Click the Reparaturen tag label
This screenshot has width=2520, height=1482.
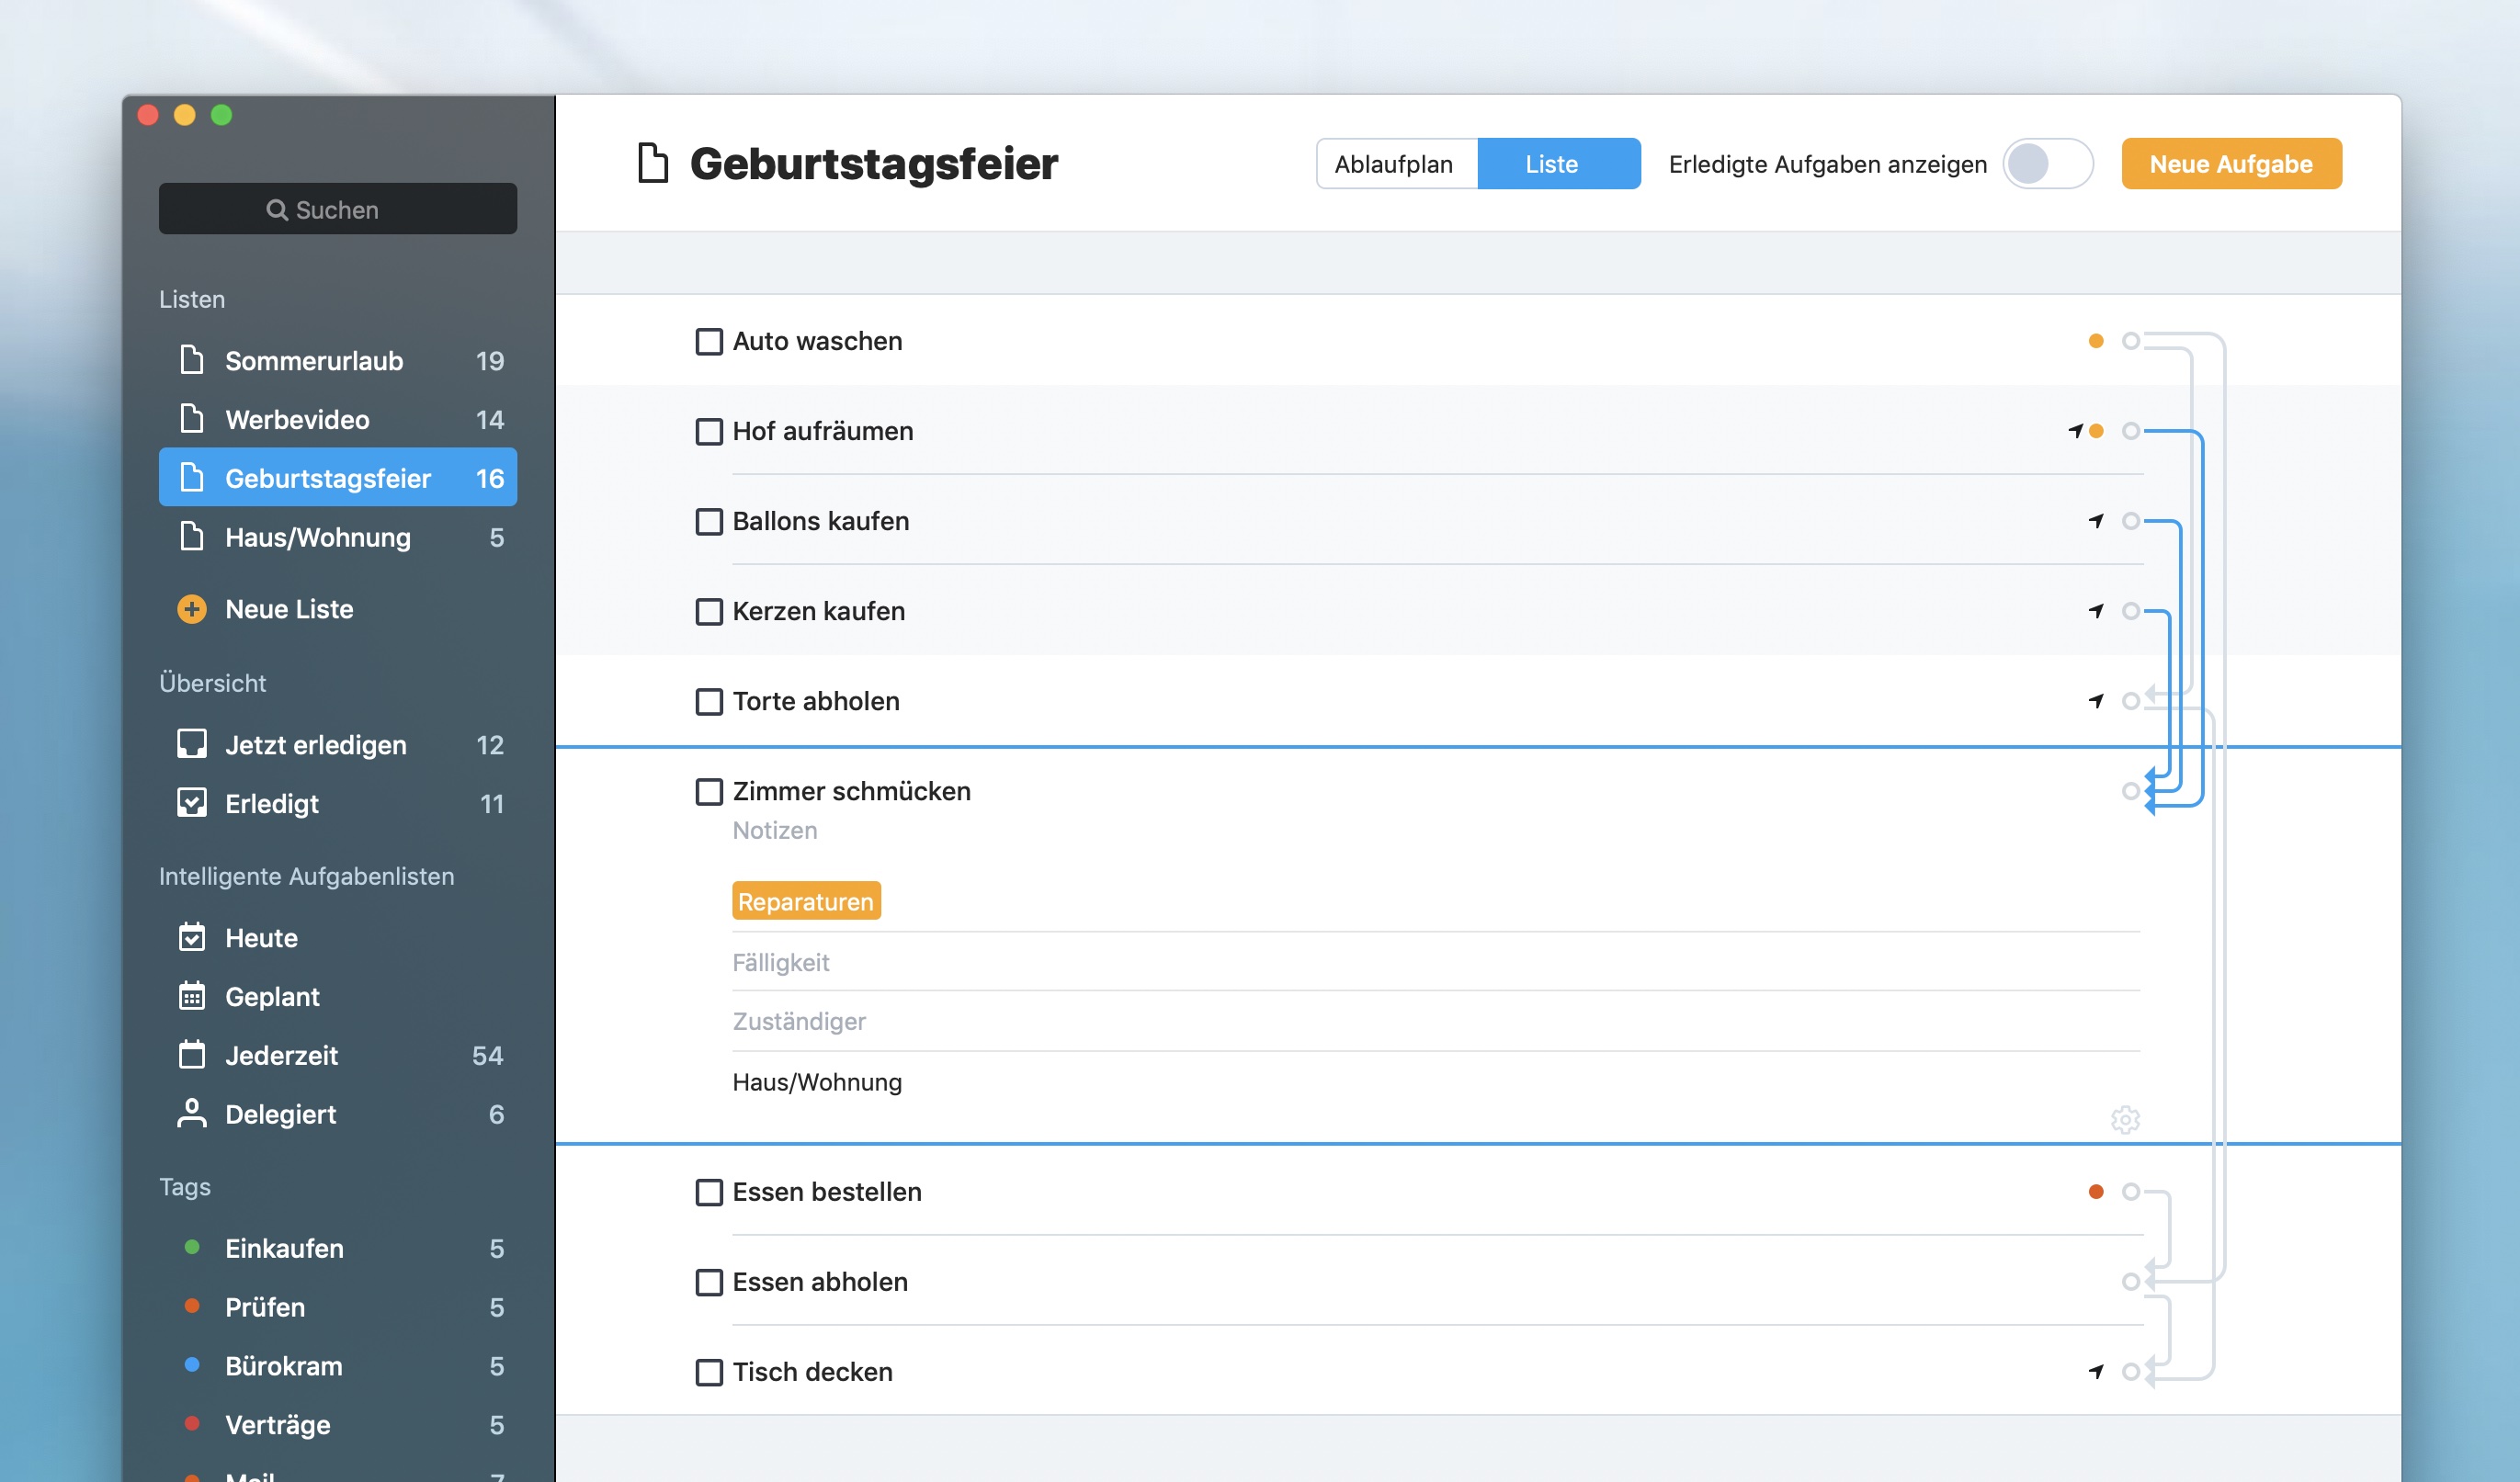point(806,901)
